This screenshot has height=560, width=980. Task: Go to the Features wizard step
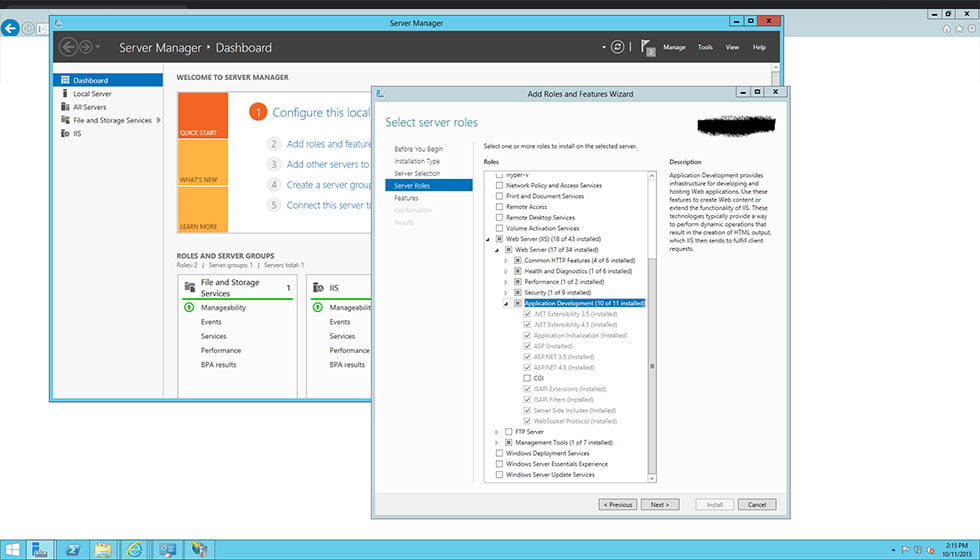406,198
